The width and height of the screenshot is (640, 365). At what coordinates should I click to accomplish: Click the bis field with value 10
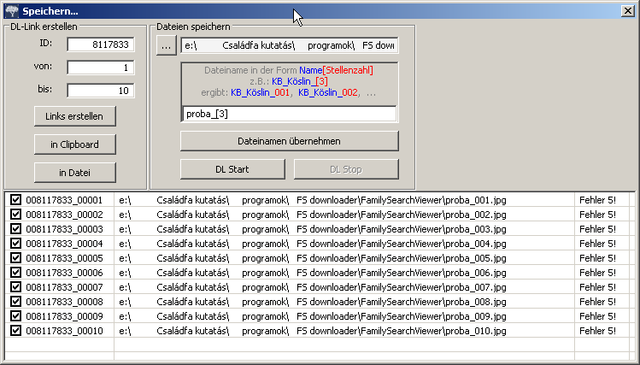point(100,91)
